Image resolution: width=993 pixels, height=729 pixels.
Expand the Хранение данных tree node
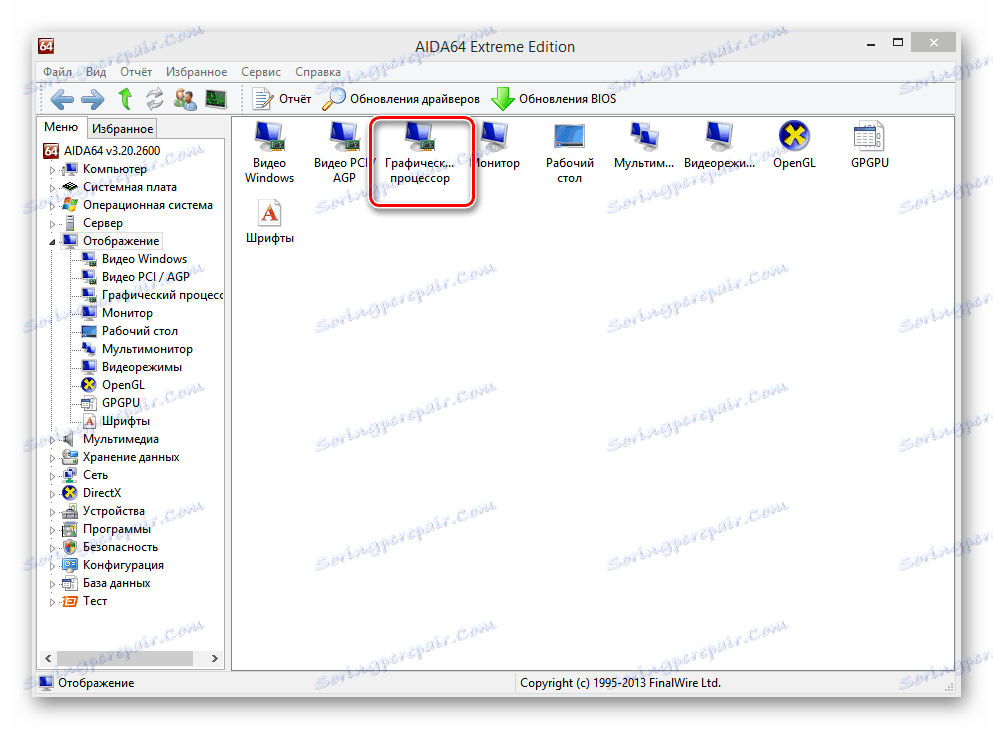(x=53, y=457)
